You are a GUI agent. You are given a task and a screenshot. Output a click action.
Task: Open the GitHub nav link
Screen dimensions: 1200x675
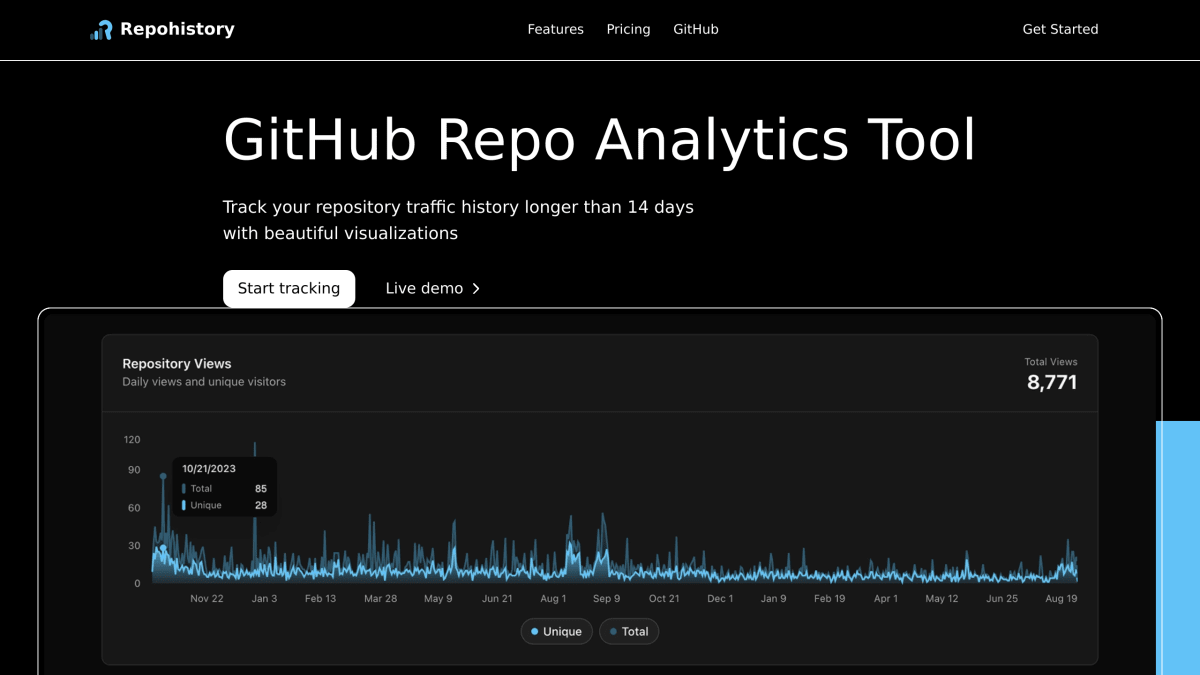695,29
